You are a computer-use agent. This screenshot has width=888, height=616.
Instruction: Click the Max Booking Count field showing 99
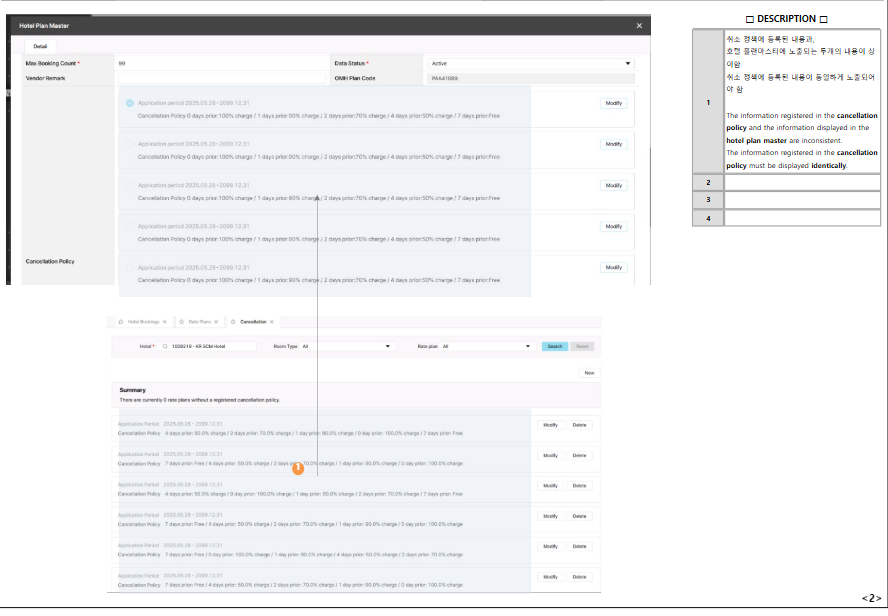pos(222,63)
